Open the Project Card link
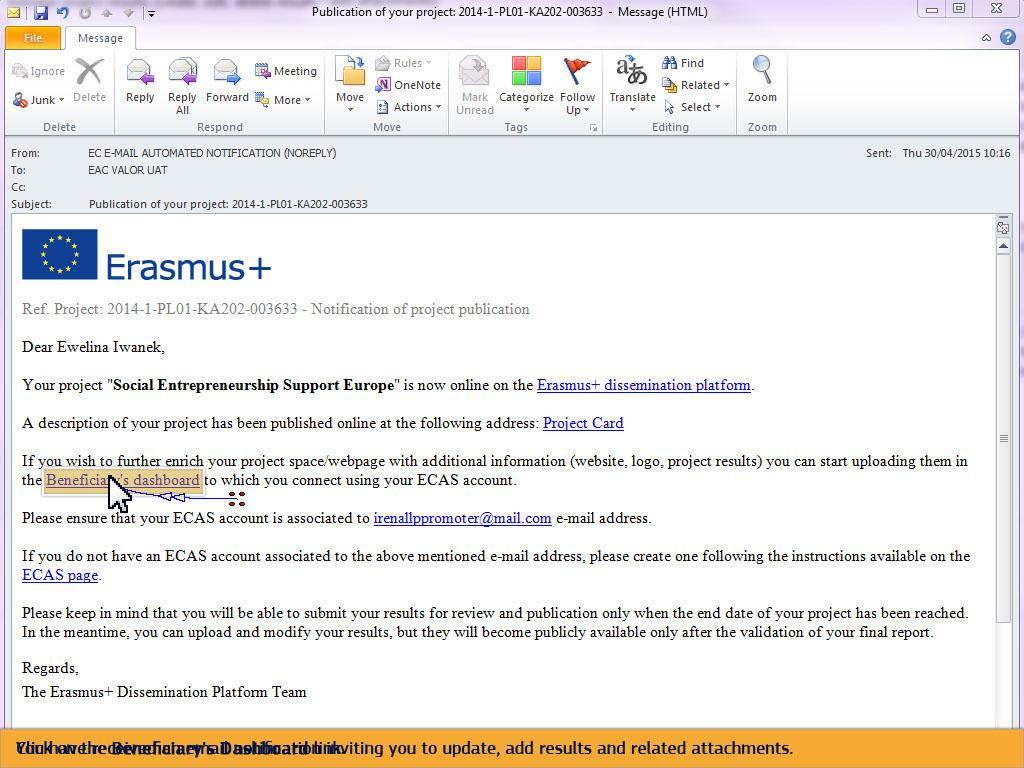1024x768 pixels. (x=583, y=423)
